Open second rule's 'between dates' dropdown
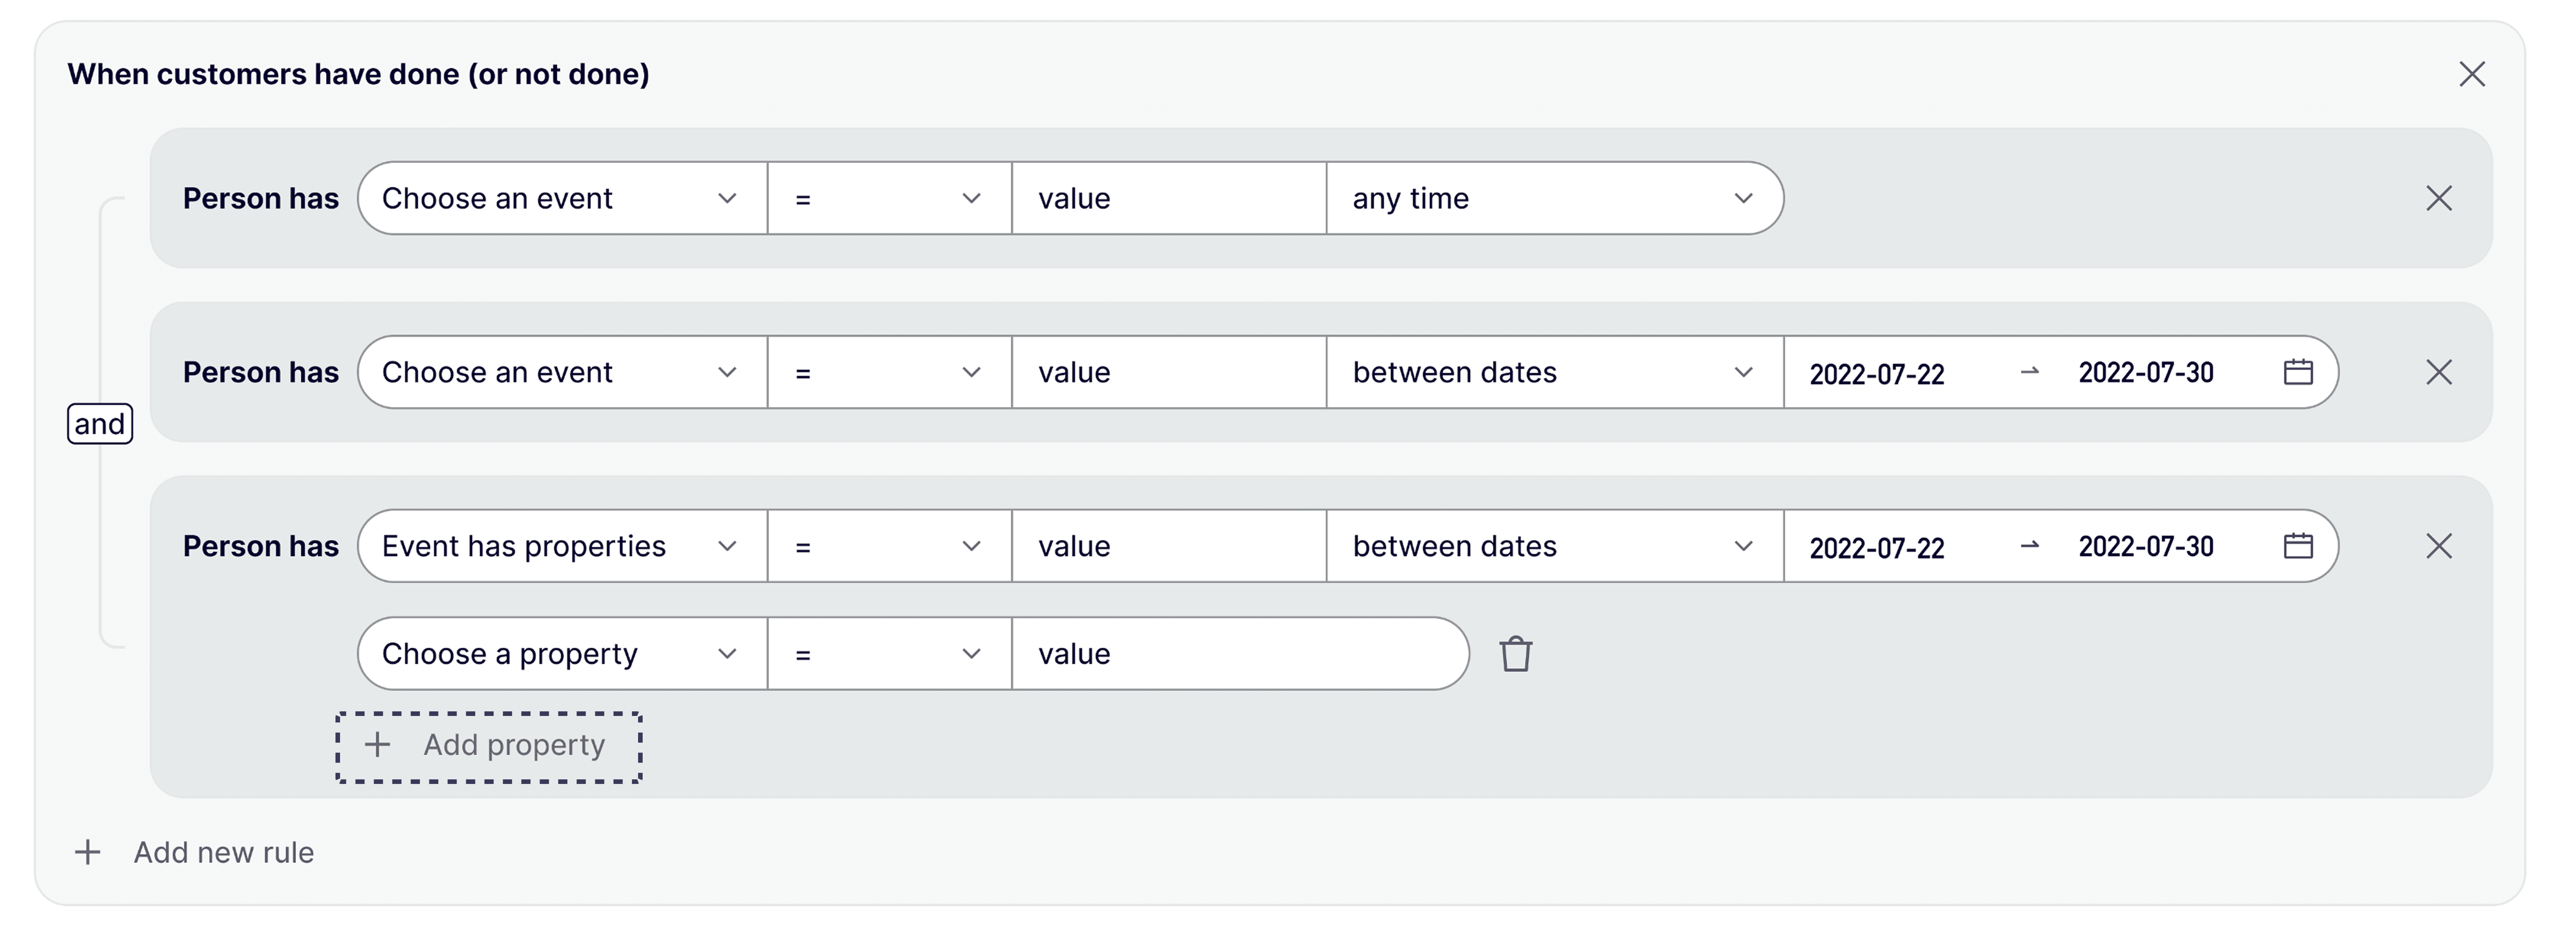The height and width of the screenshot is (936, 2576). [1554, 372]
